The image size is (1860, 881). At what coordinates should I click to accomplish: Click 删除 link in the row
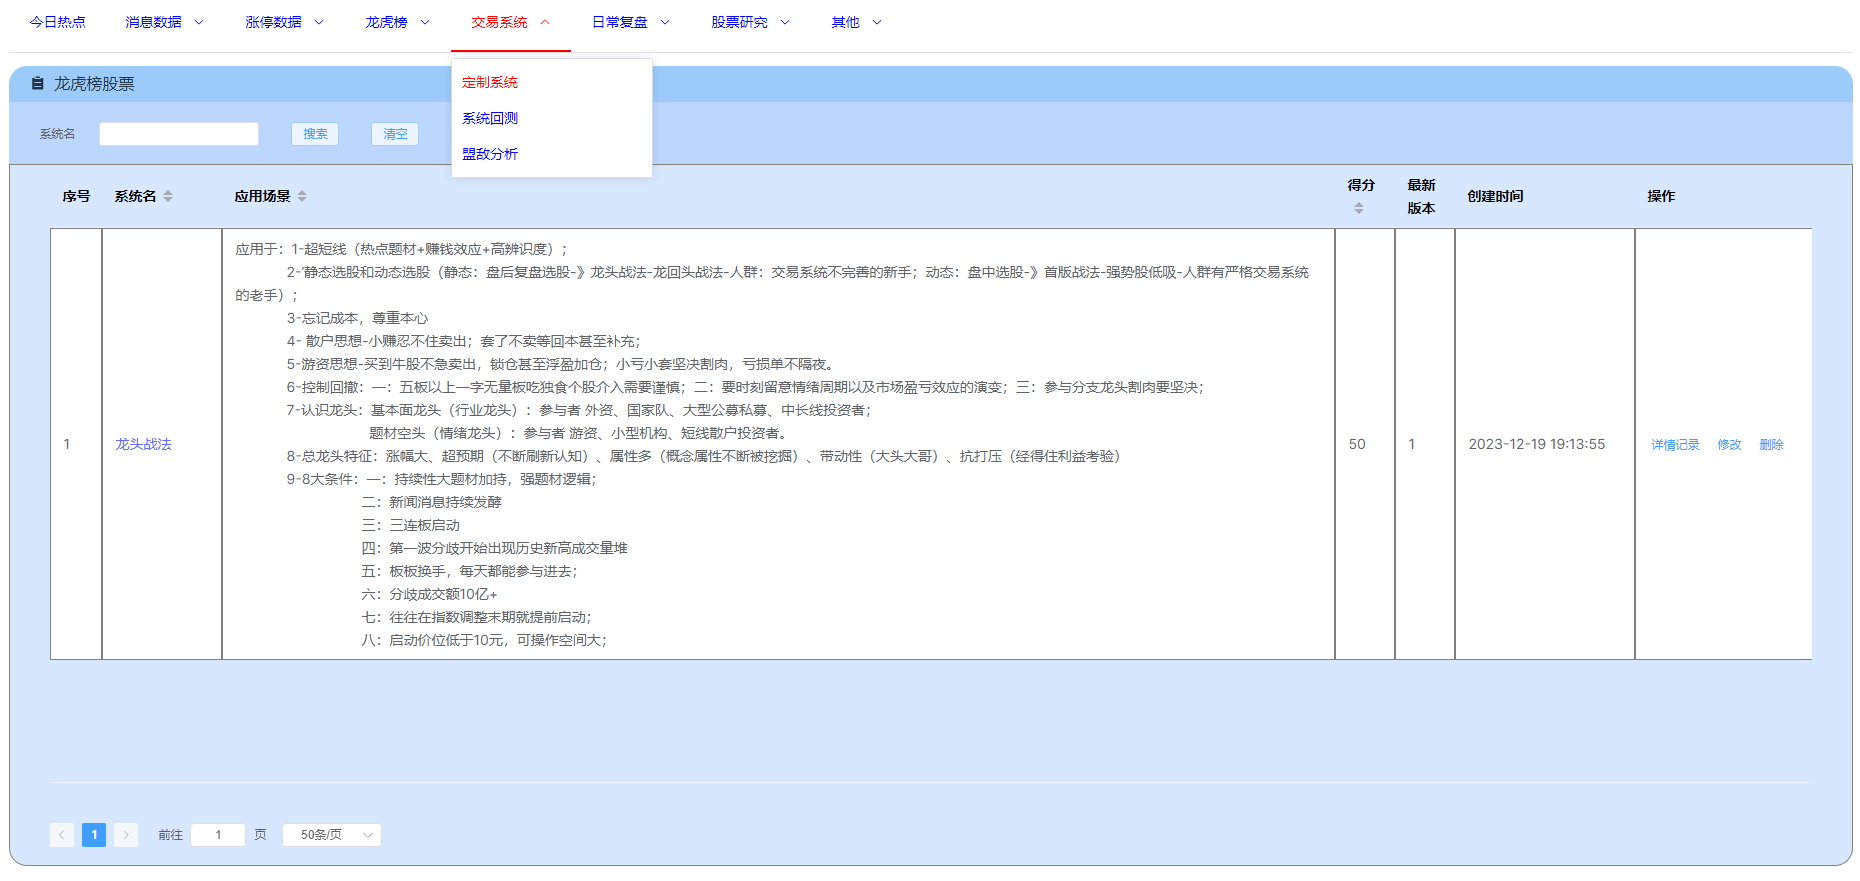[1771, 445]
